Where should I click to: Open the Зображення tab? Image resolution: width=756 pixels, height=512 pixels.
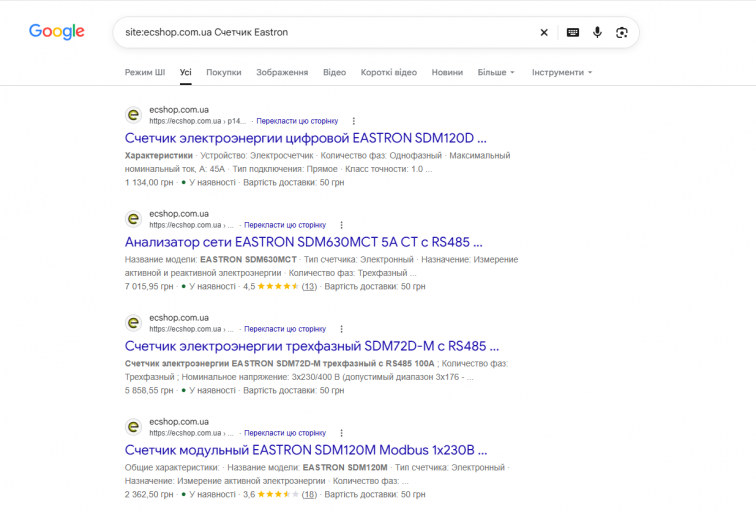(282, 72)
